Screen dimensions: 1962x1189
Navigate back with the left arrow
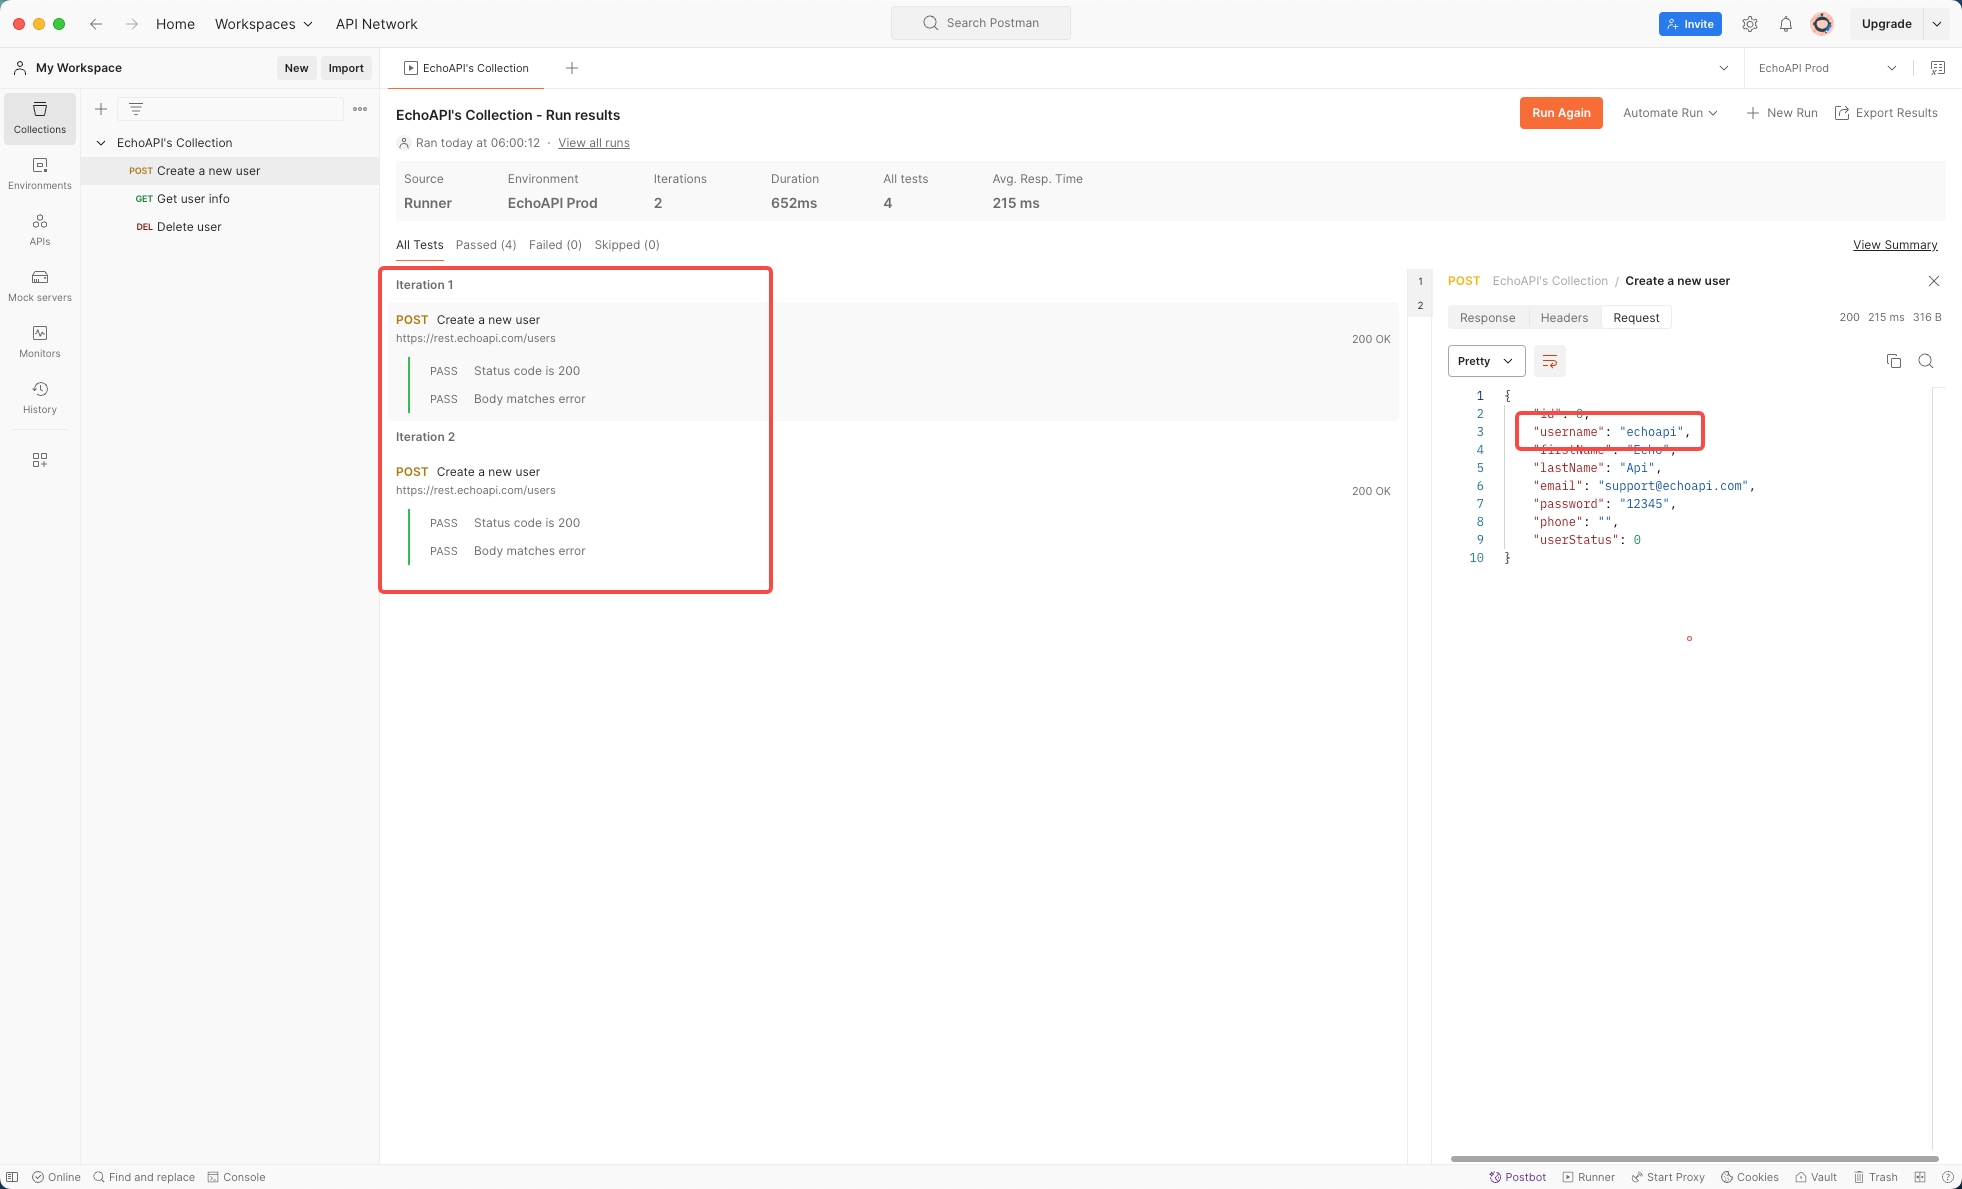pyautogui.click(x=96, y=24)
